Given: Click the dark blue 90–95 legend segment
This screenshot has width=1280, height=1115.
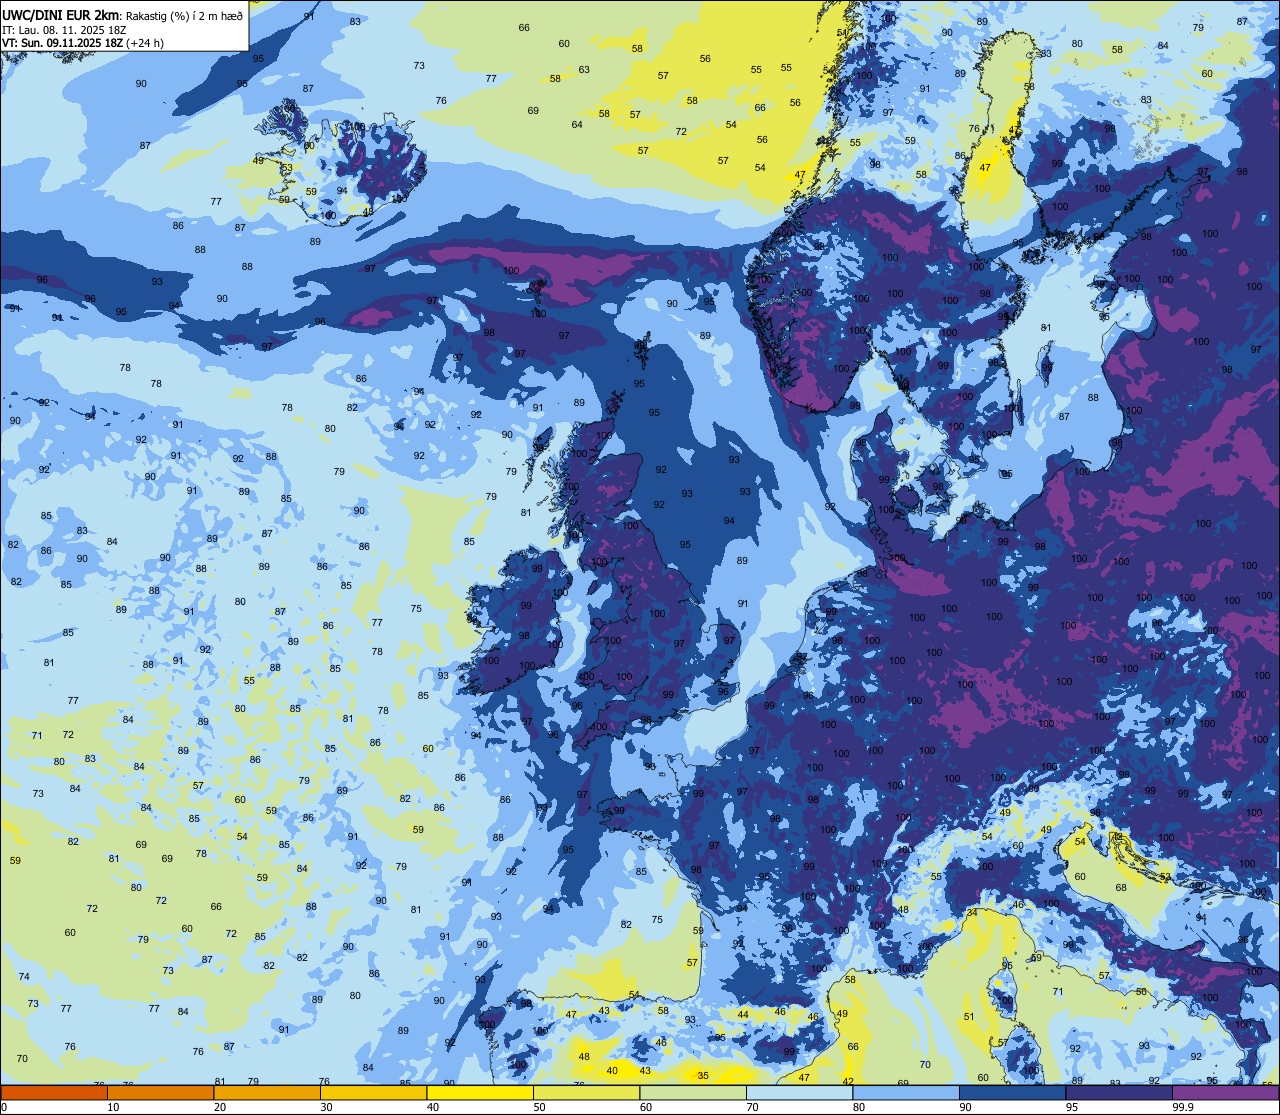Looking at the screenshot, I should pyautogui.click(x=1012, y=1093).
